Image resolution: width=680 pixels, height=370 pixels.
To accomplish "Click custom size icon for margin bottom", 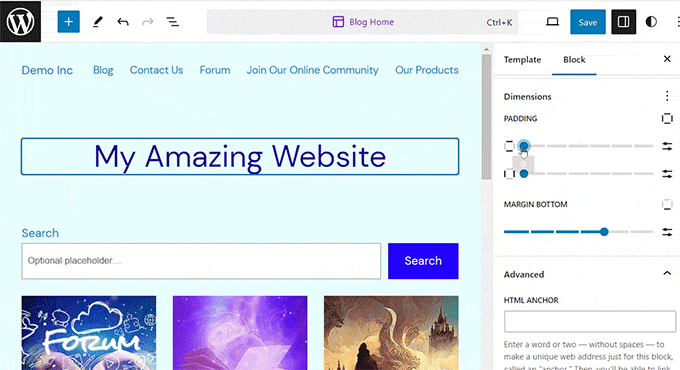I will point(667,232).
